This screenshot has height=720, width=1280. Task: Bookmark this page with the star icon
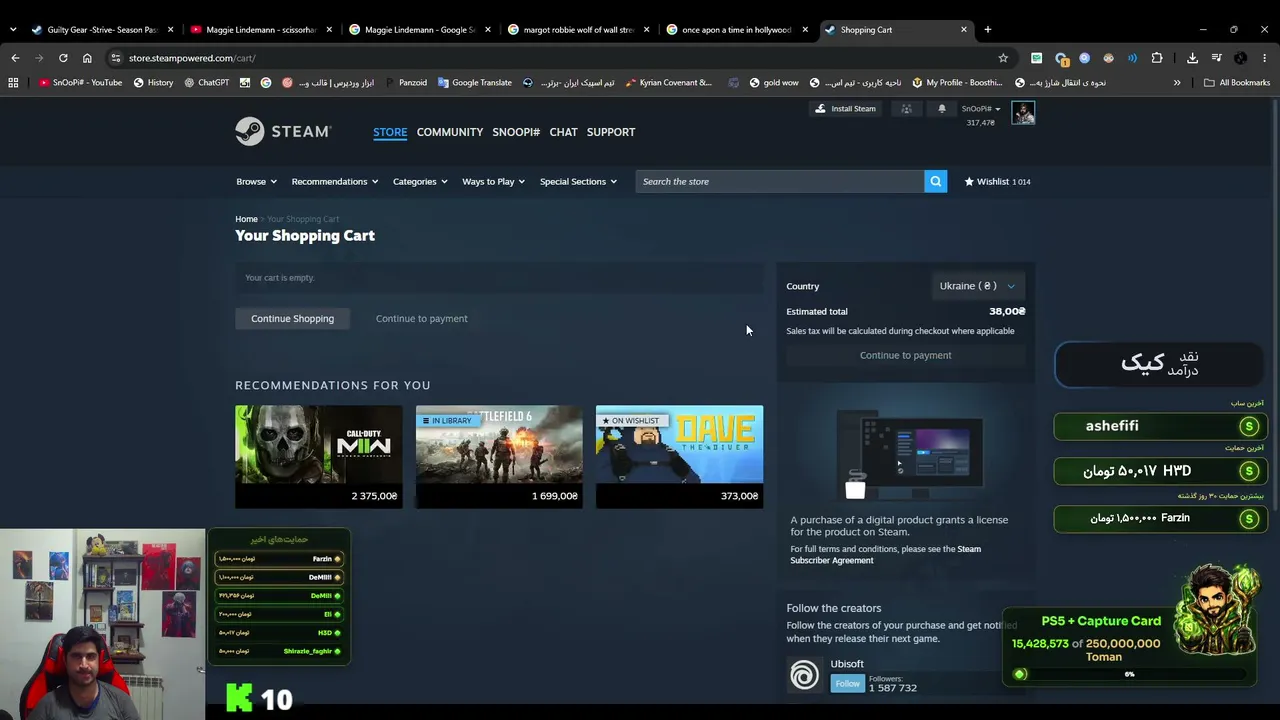pyautogui.click(x=1003, y=58)
